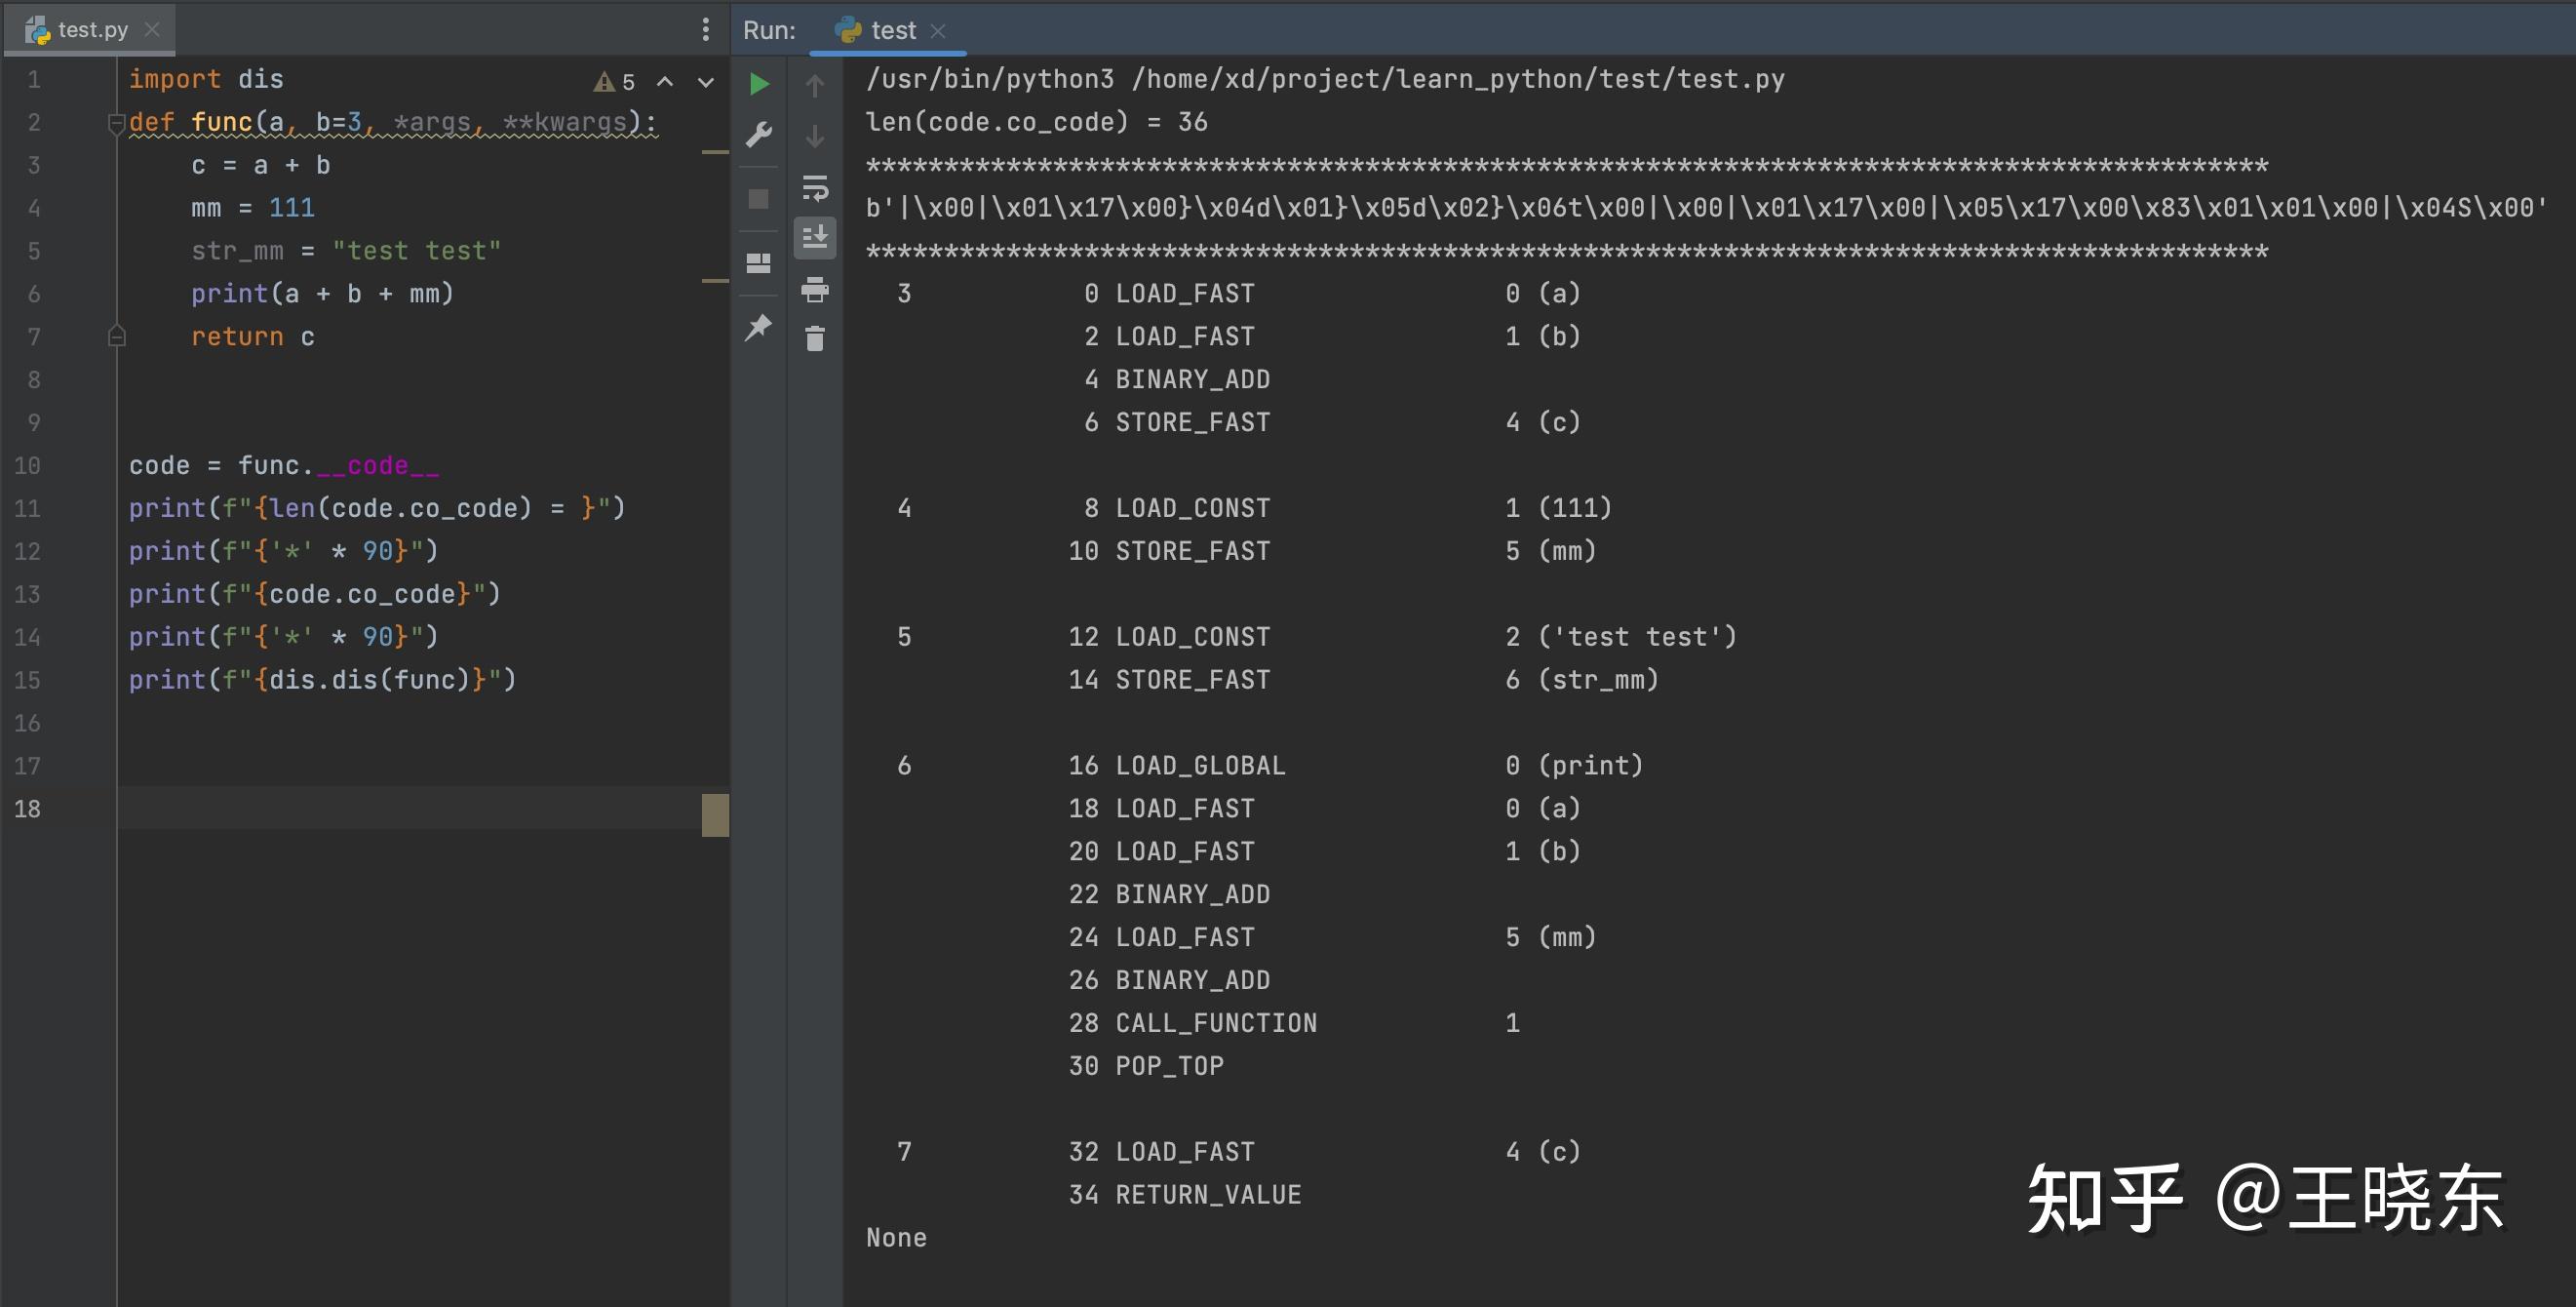Toggle scroll-to-end in the console
Image resolution: width=2576 pixels, height=1307 pixels.
[816, 238]
